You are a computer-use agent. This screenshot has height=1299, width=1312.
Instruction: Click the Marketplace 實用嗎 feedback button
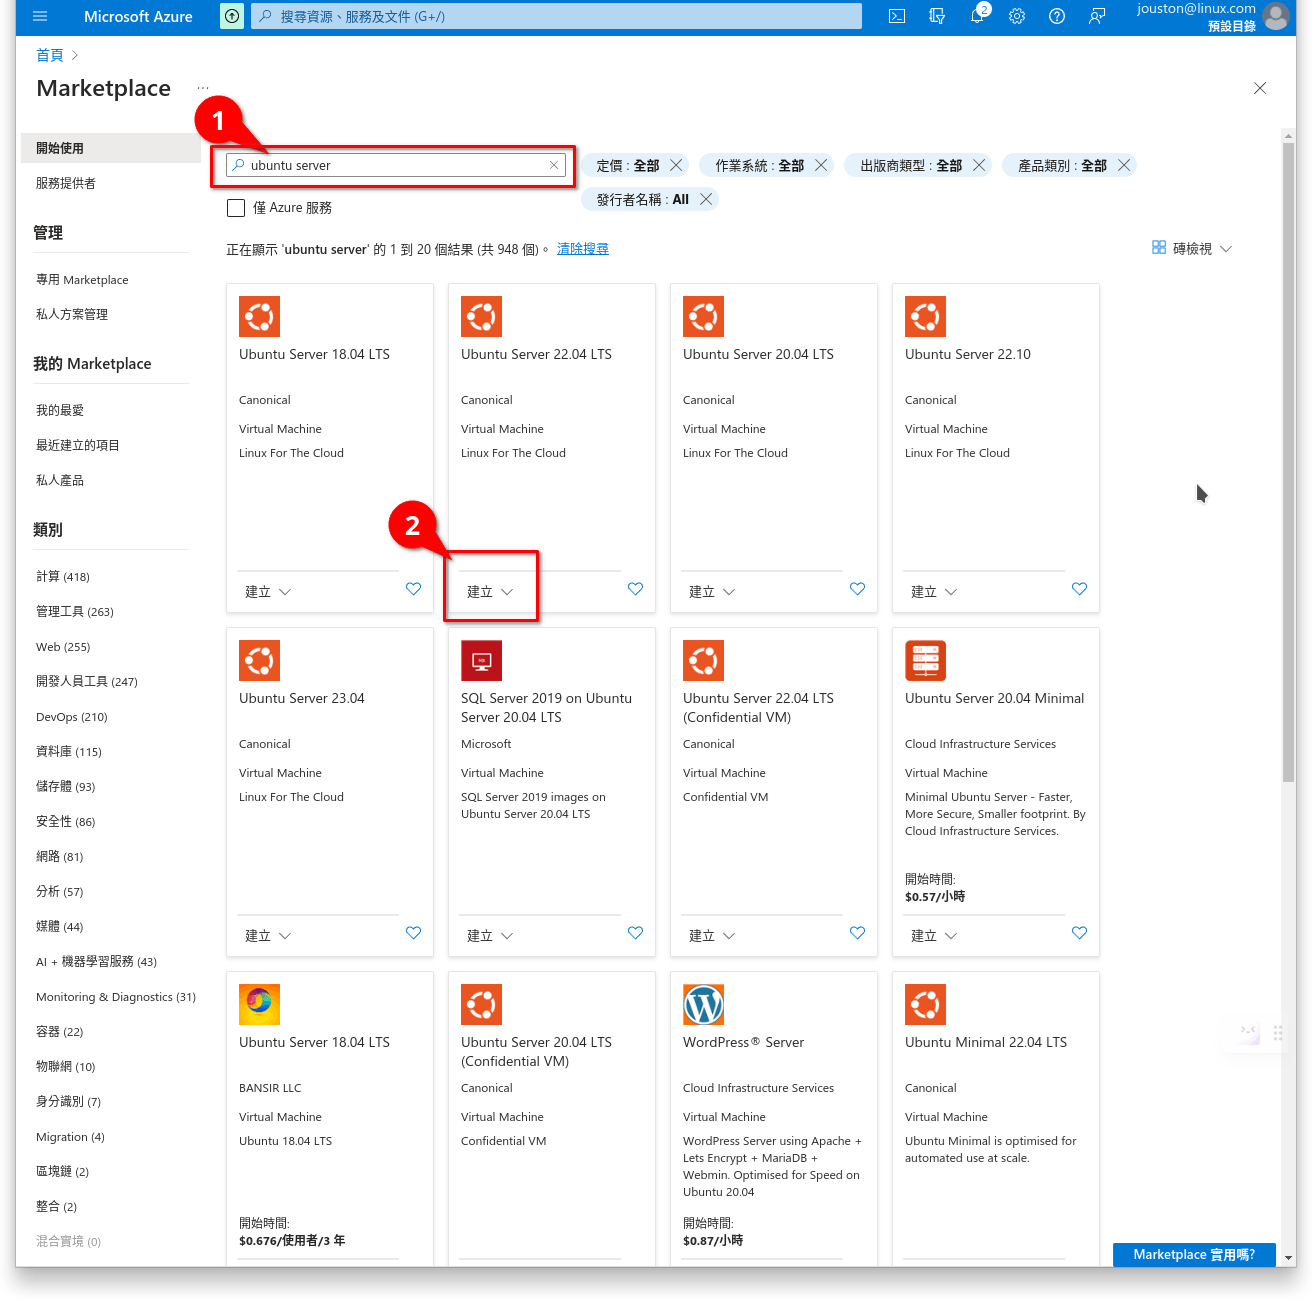[x=1194, y=1255]
